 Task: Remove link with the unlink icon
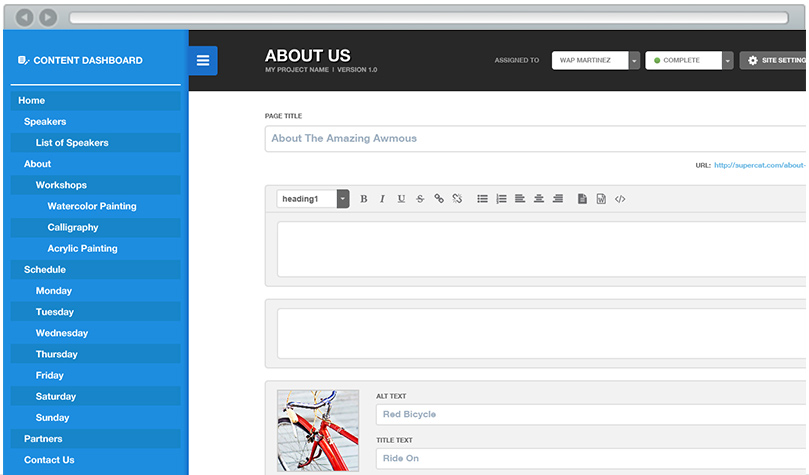[x=457, y=199]
